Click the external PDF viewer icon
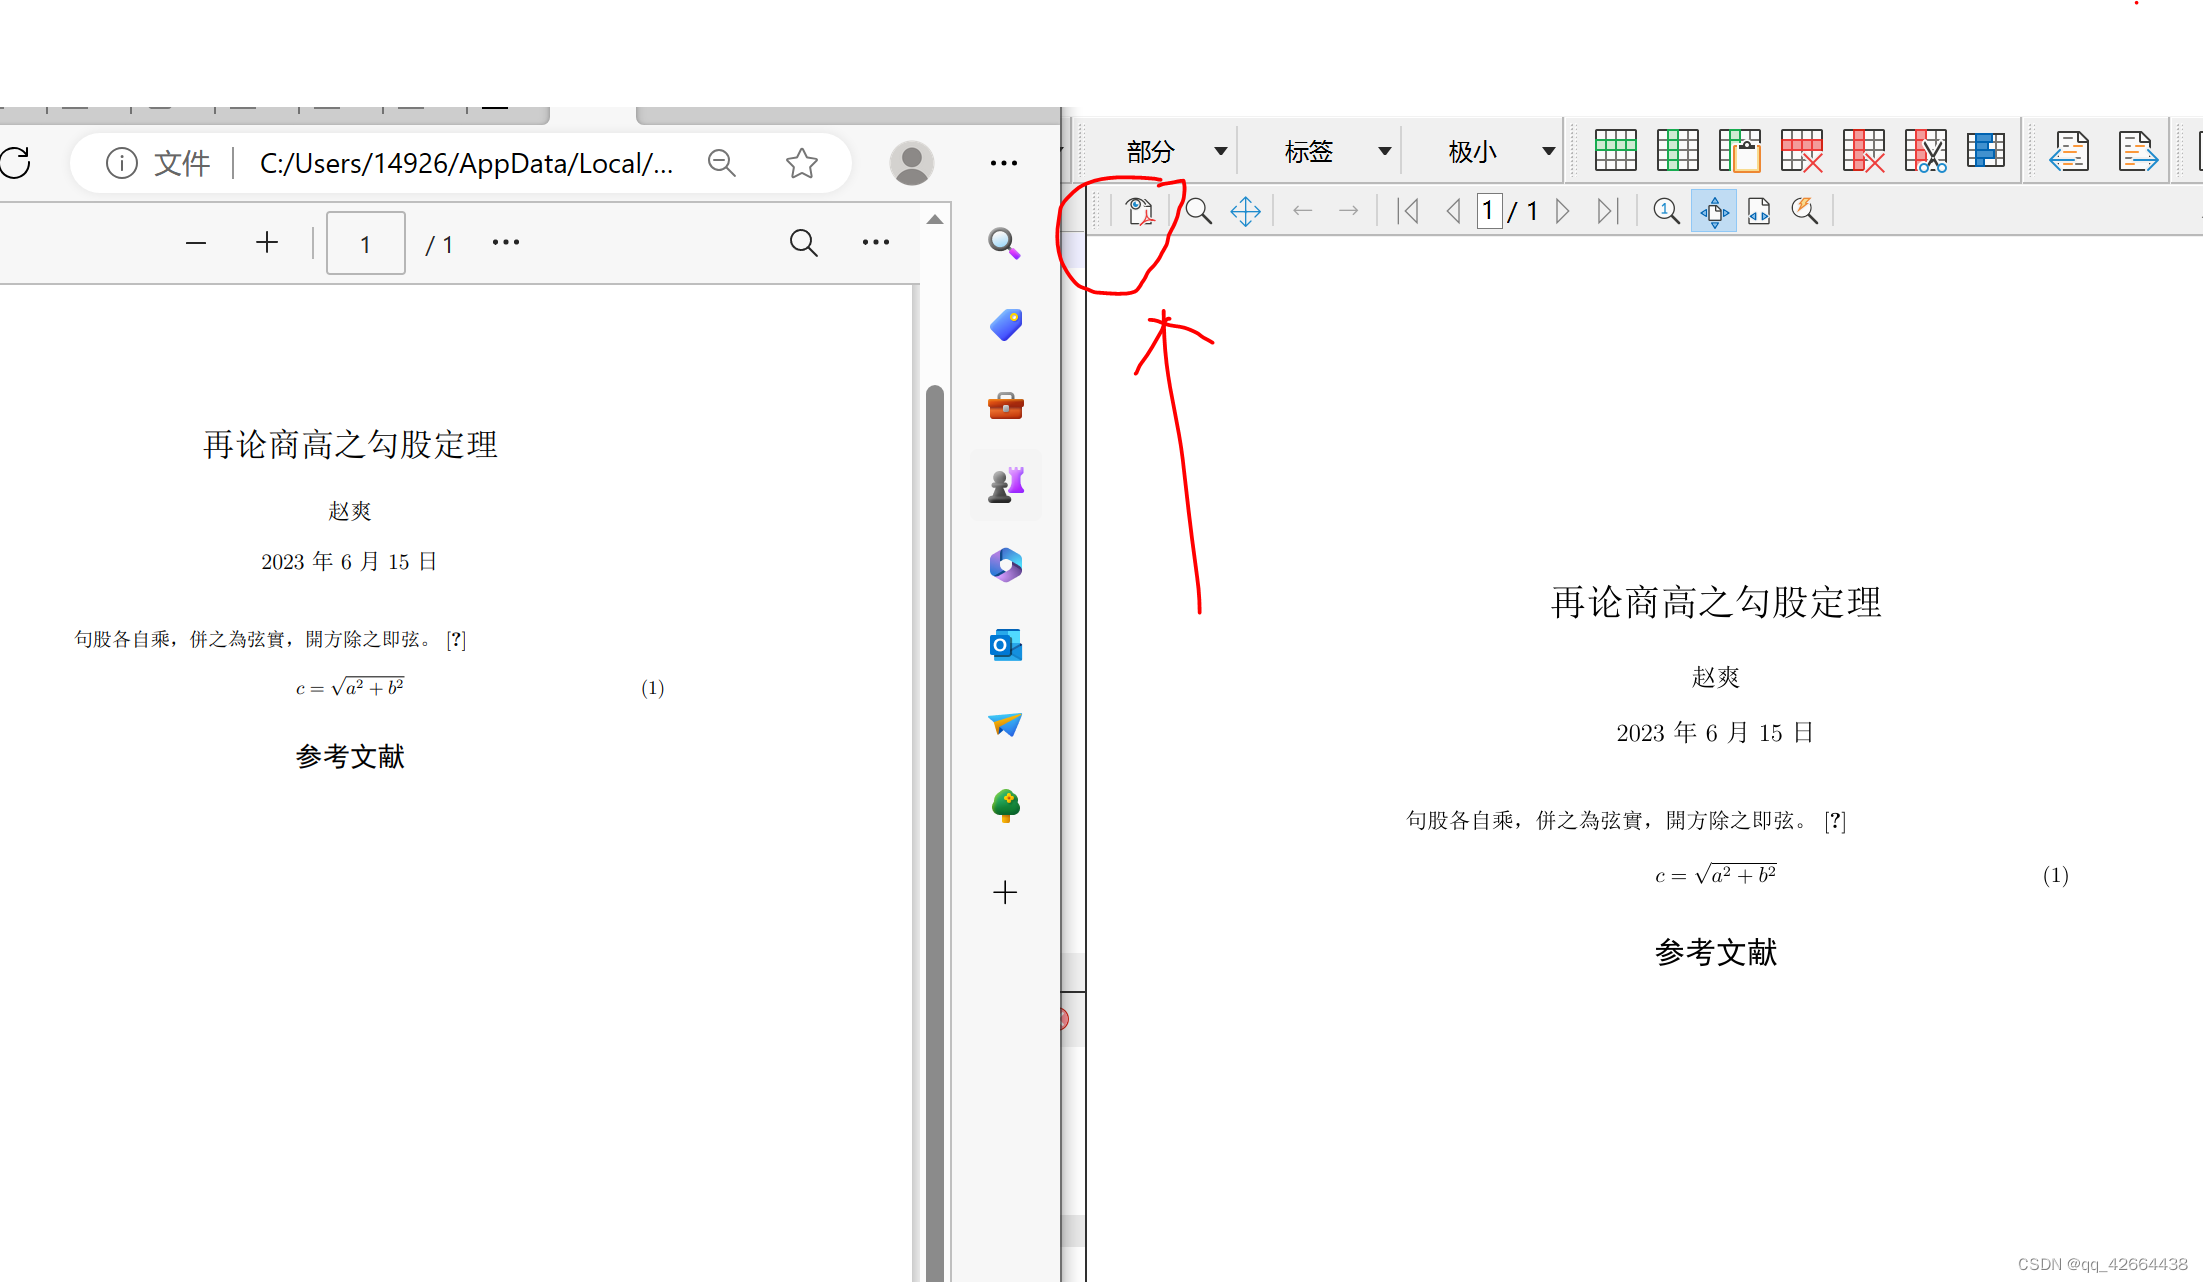This screenshot has width=2203, height=1282. [x=1139, y=211]
